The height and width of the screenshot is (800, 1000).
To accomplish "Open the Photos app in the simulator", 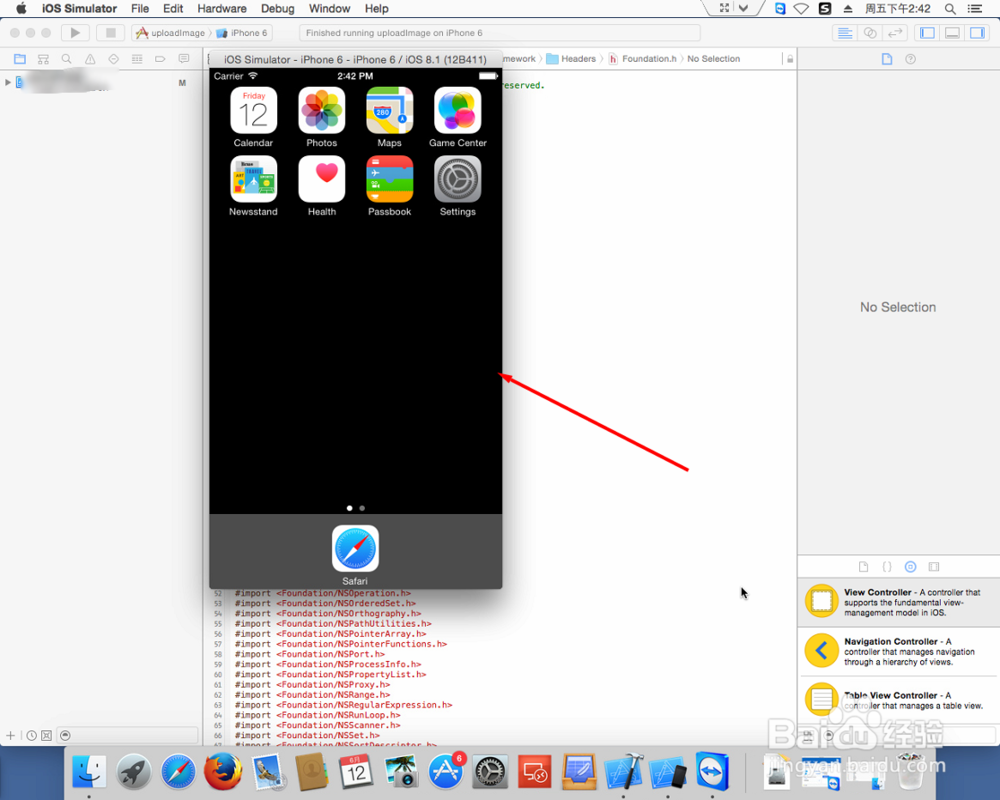I will (x=321, y=110).
